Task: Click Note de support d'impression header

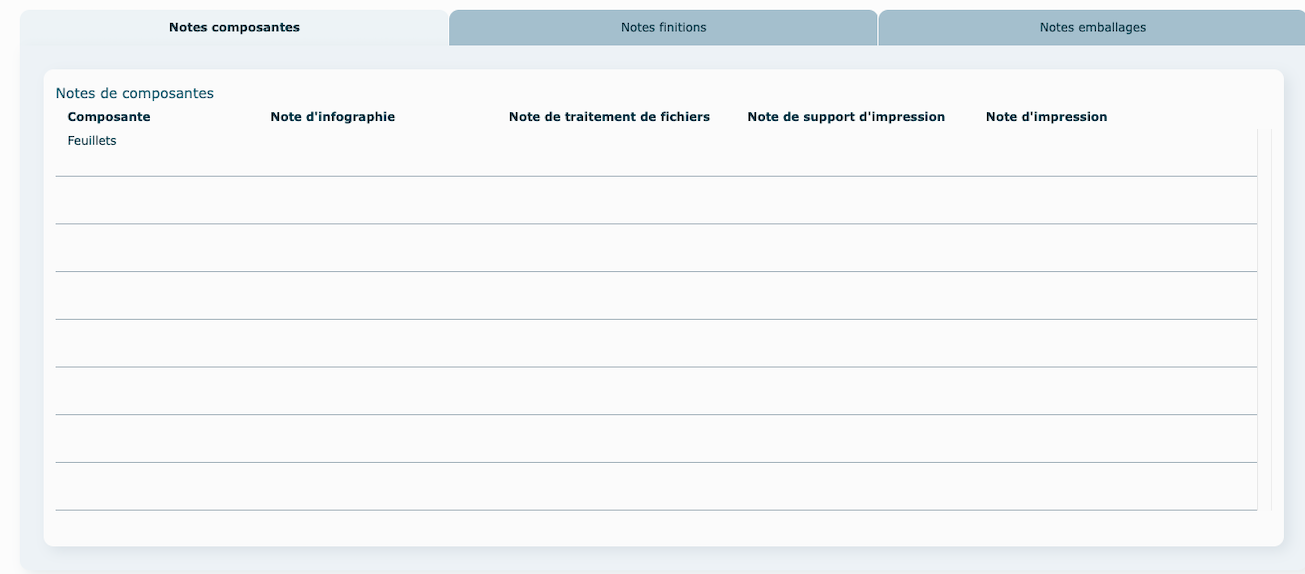Action: click(x=845, y=117)
